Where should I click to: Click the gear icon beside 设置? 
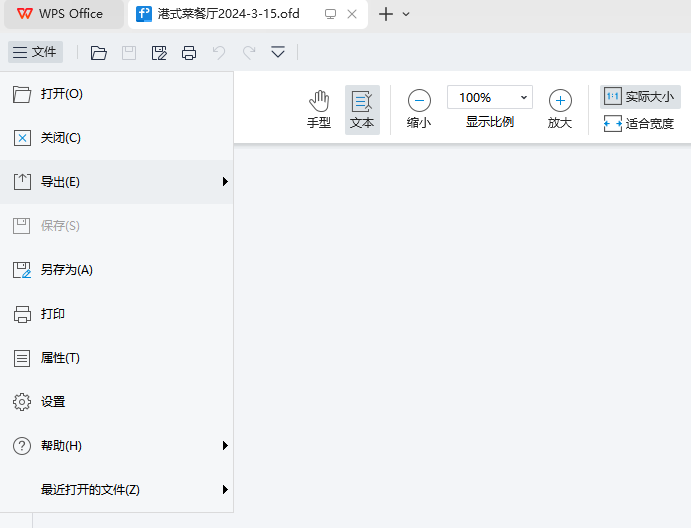[22, 402]
